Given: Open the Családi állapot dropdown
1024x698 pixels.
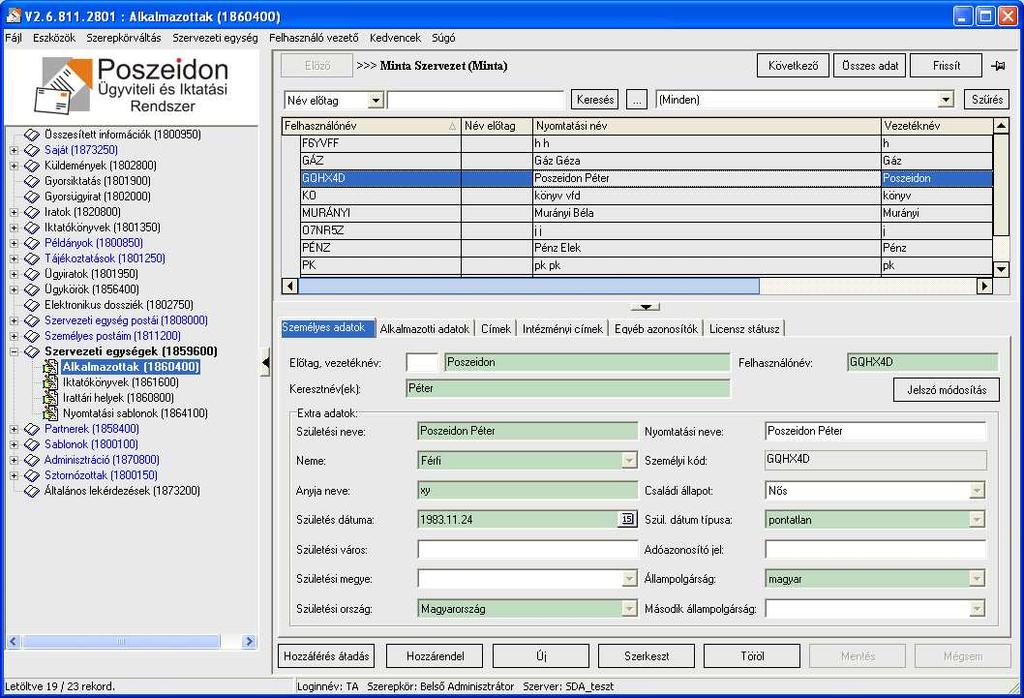Looking at the screenshot, I should click(977, 490).
